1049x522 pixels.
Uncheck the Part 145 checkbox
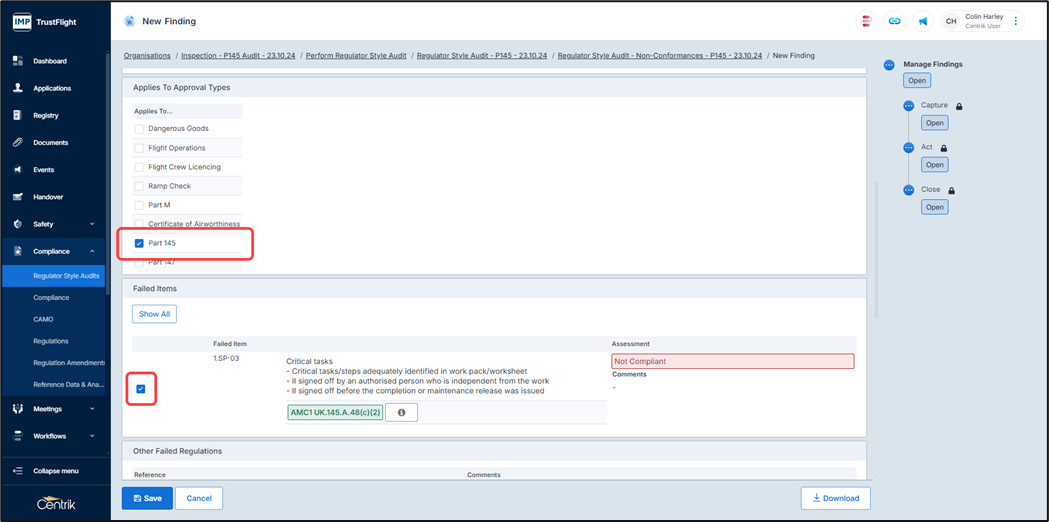tap(139, 243)
